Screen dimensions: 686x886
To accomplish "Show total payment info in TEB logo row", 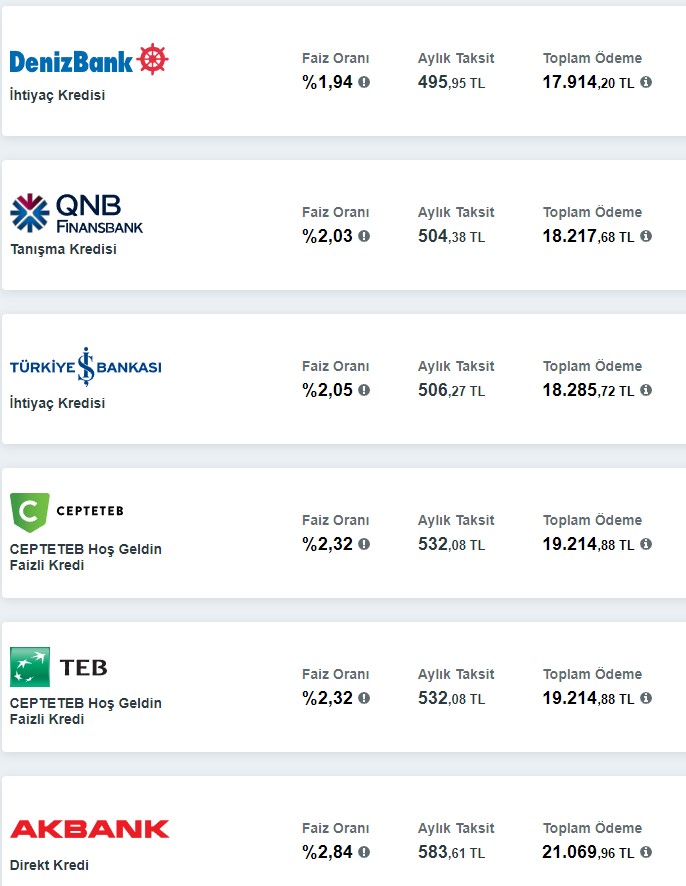I will click(x=646, y=698).
